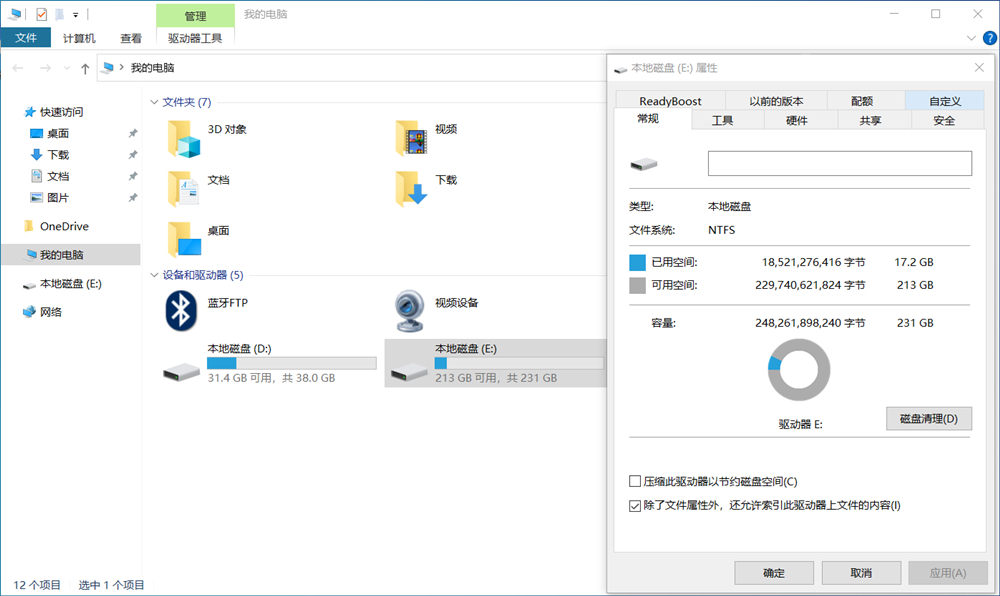Uncheck 除了文件属性外 indexing checkbox
Viewport: 1000px width, 596px height.
pos(635,505)
